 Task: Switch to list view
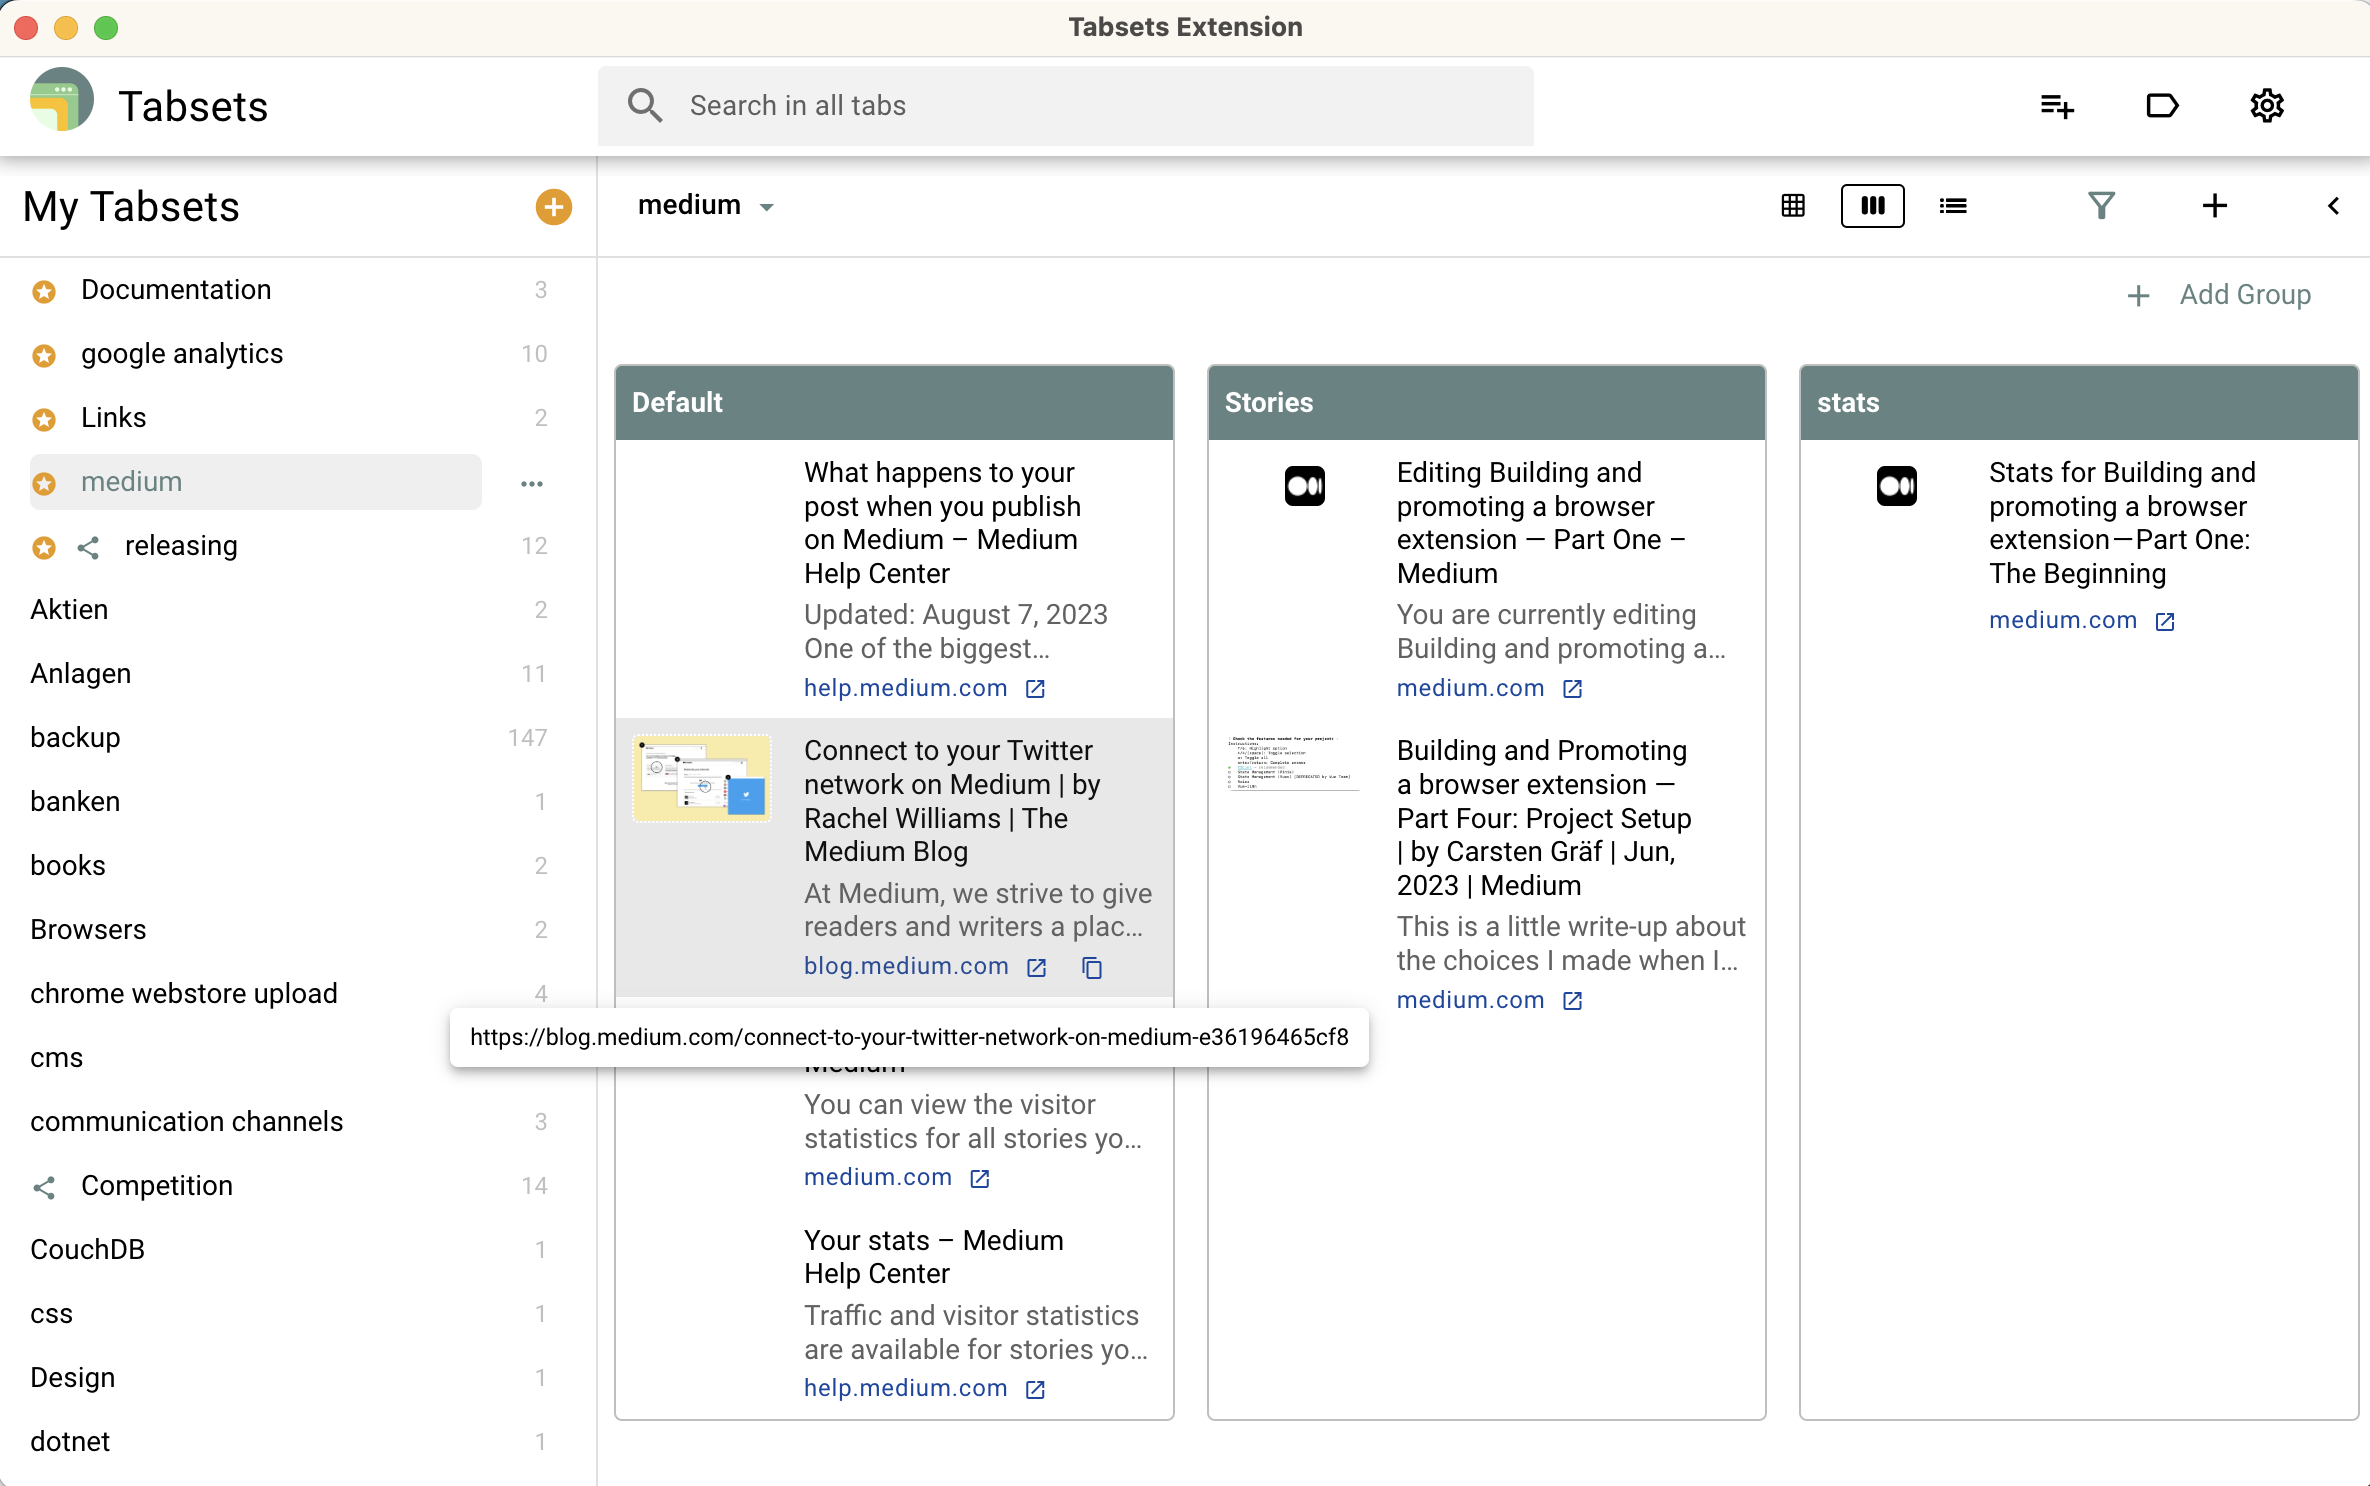click(x=1953, y=206)
